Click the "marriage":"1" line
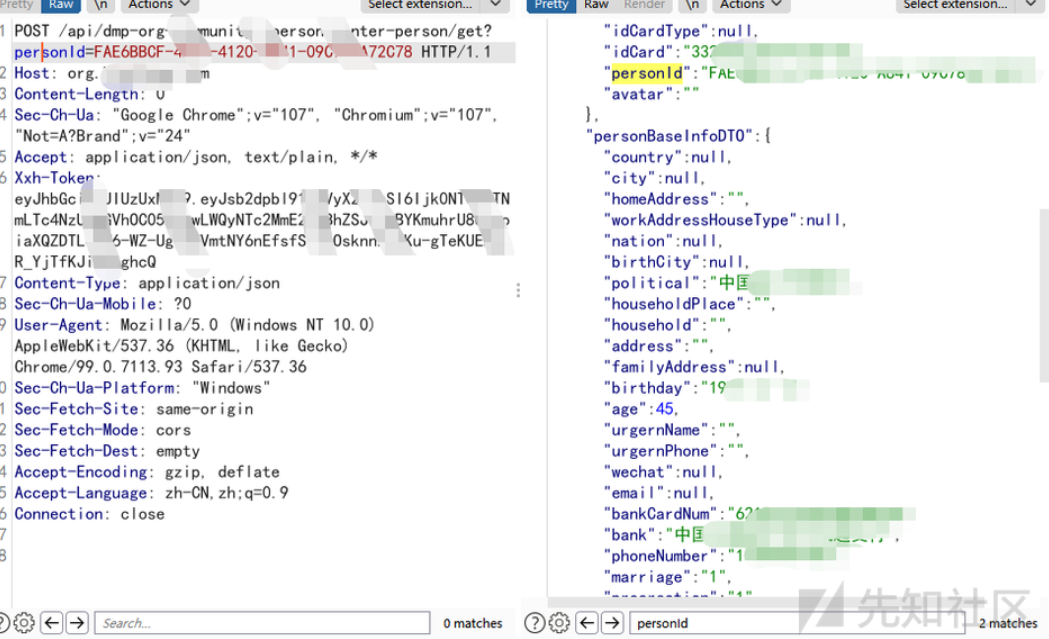Viewport: 1049px width, 639px height. [x=668, y=577]
